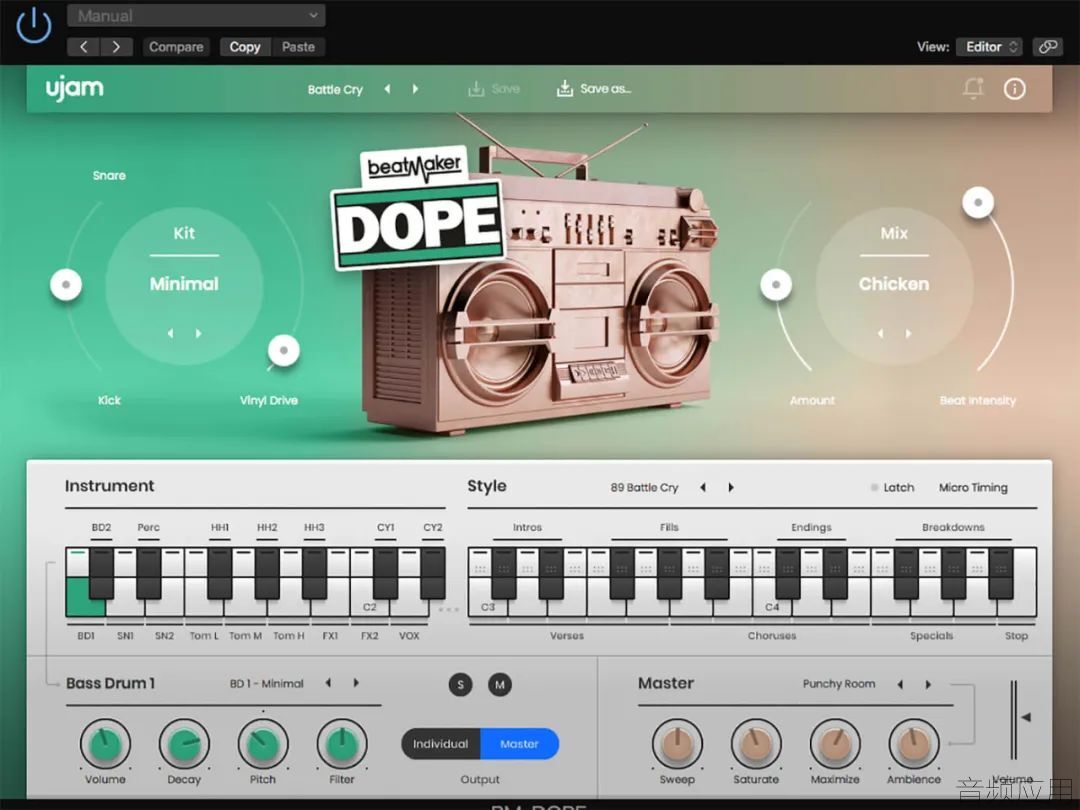This screenshot has width=1080, height=810.
Task: Click the C3 key on Style keyboard
Action: tap(487, 599)
